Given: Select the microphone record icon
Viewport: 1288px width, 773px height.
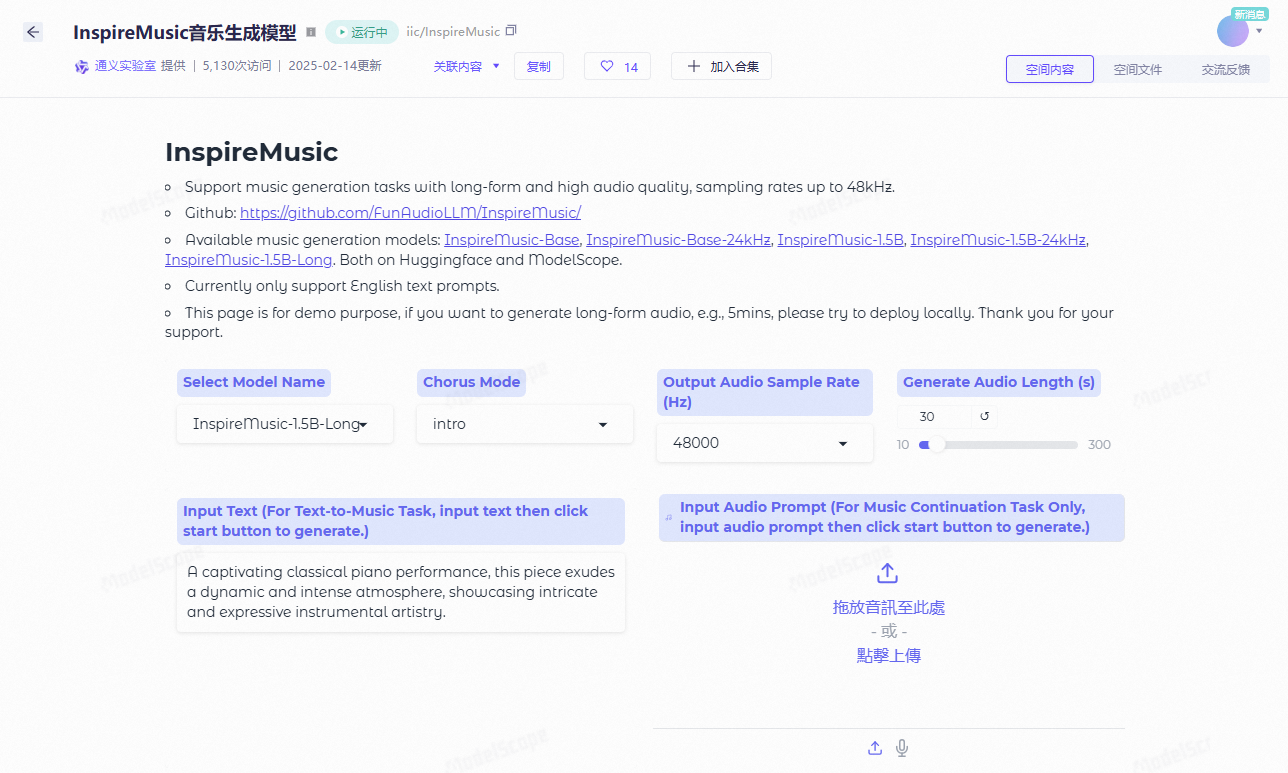Looking at the screenshot, I should (902, 748).
